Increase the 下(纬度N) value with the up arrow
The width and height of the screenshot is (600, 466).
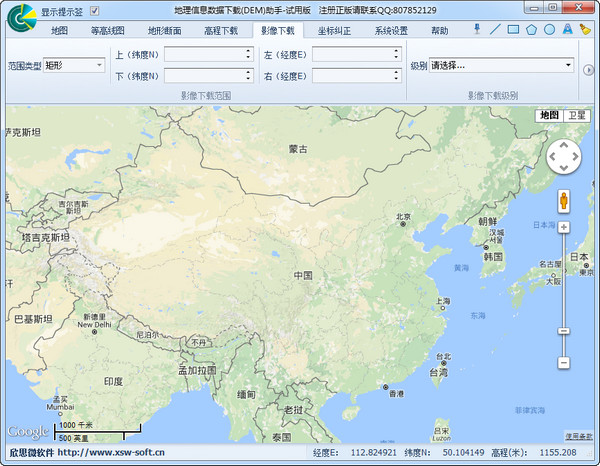tap(248, 72)
